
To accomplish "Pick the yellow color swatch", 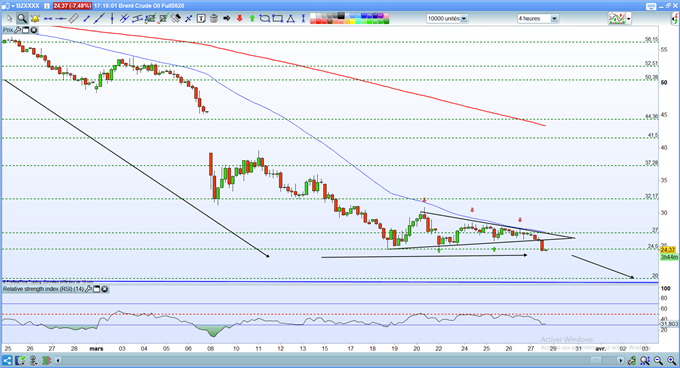I will point(352,21).
